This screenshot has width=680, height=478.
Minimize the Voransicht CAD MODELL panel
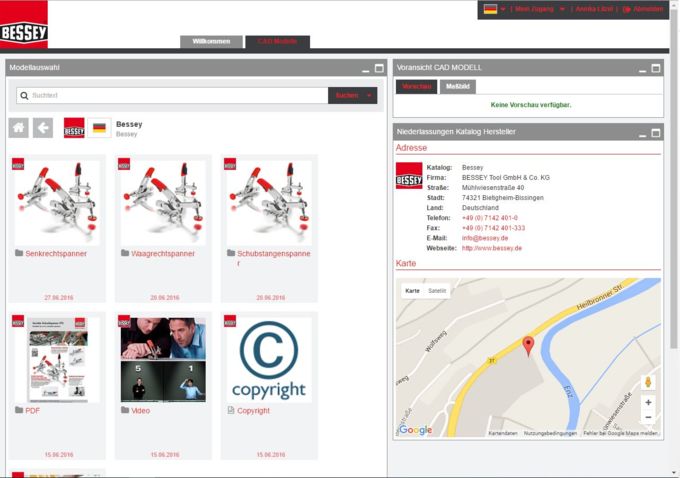click(x=642, y=69)
